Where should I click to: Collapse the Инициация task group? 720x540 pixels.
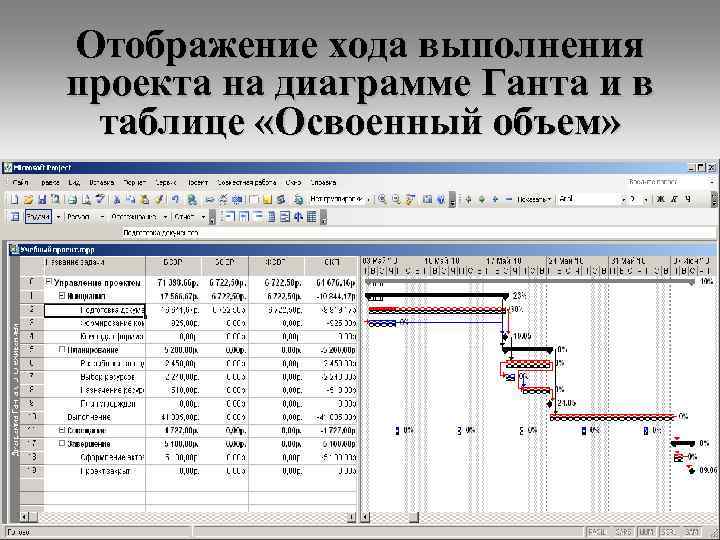point(62,296)
